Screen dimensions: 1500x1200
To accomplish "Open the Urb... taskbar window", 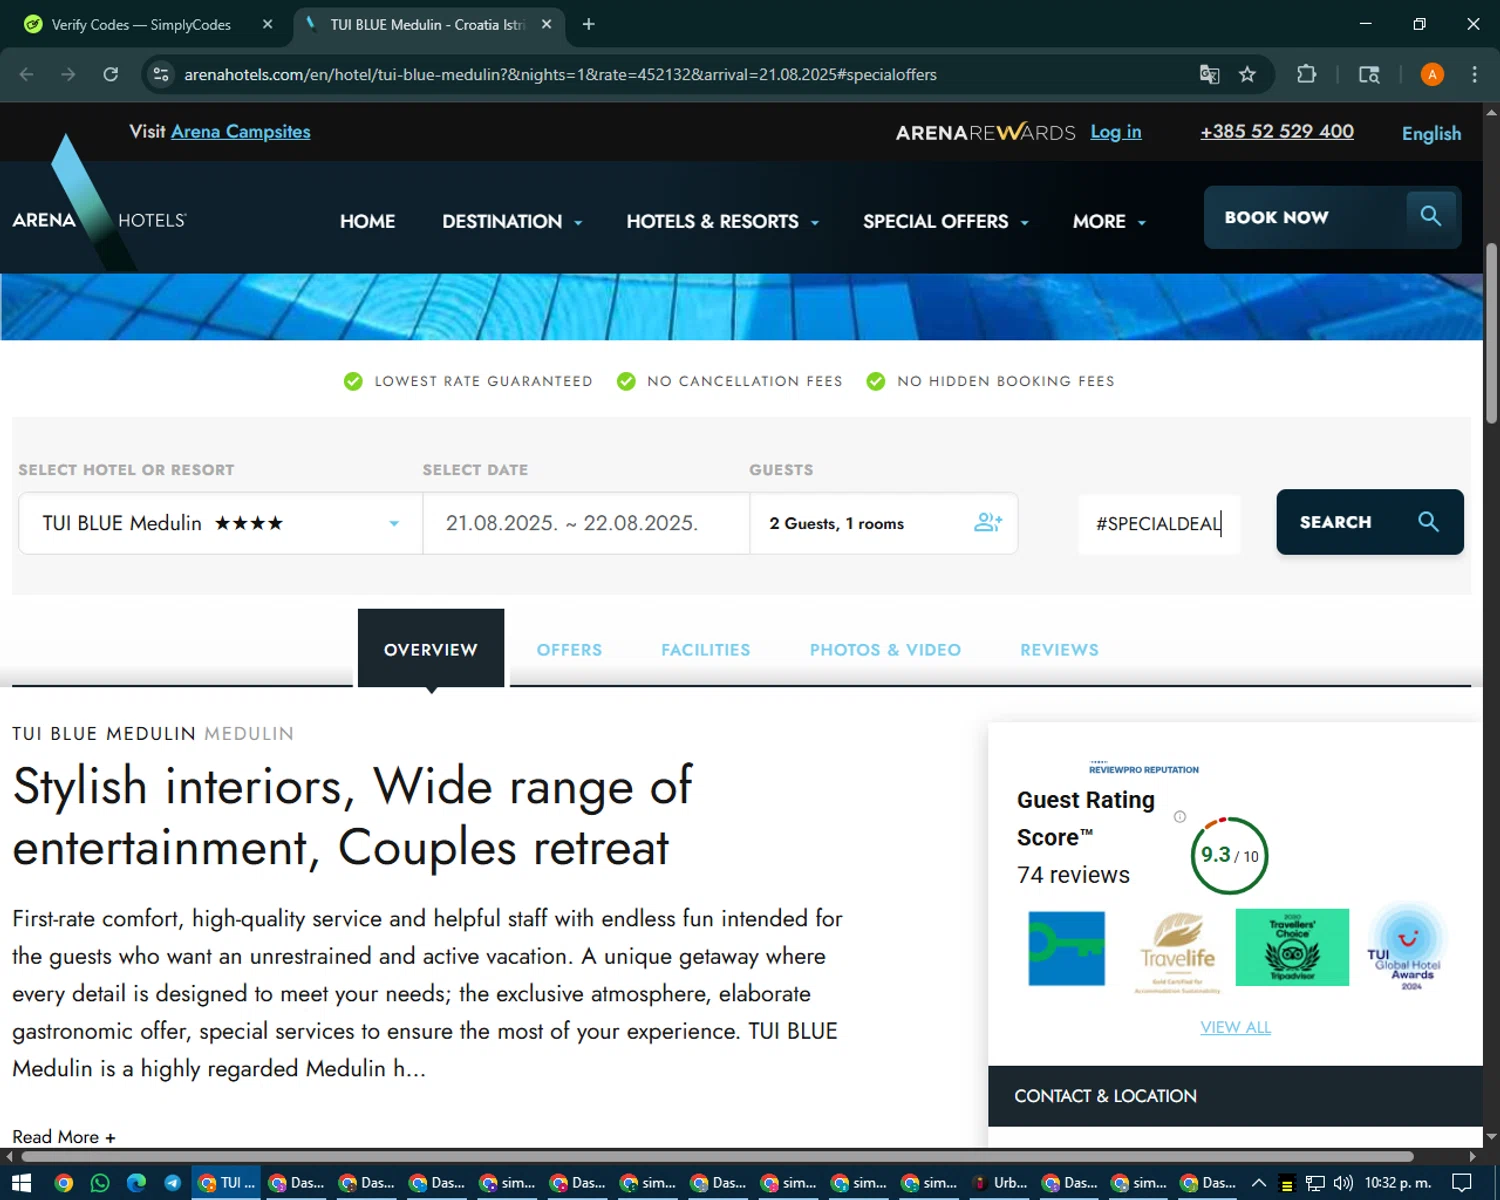I will [1000, 1183].
